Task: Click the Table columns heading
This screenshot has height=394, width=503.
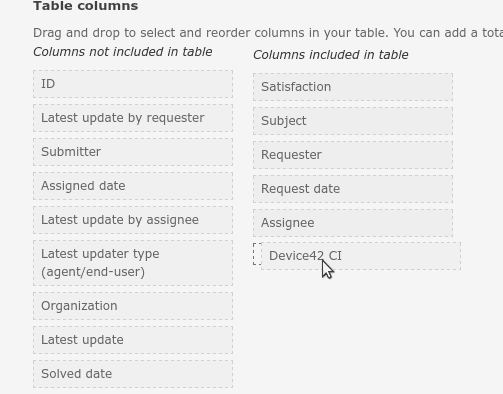Action: [86, 6]
